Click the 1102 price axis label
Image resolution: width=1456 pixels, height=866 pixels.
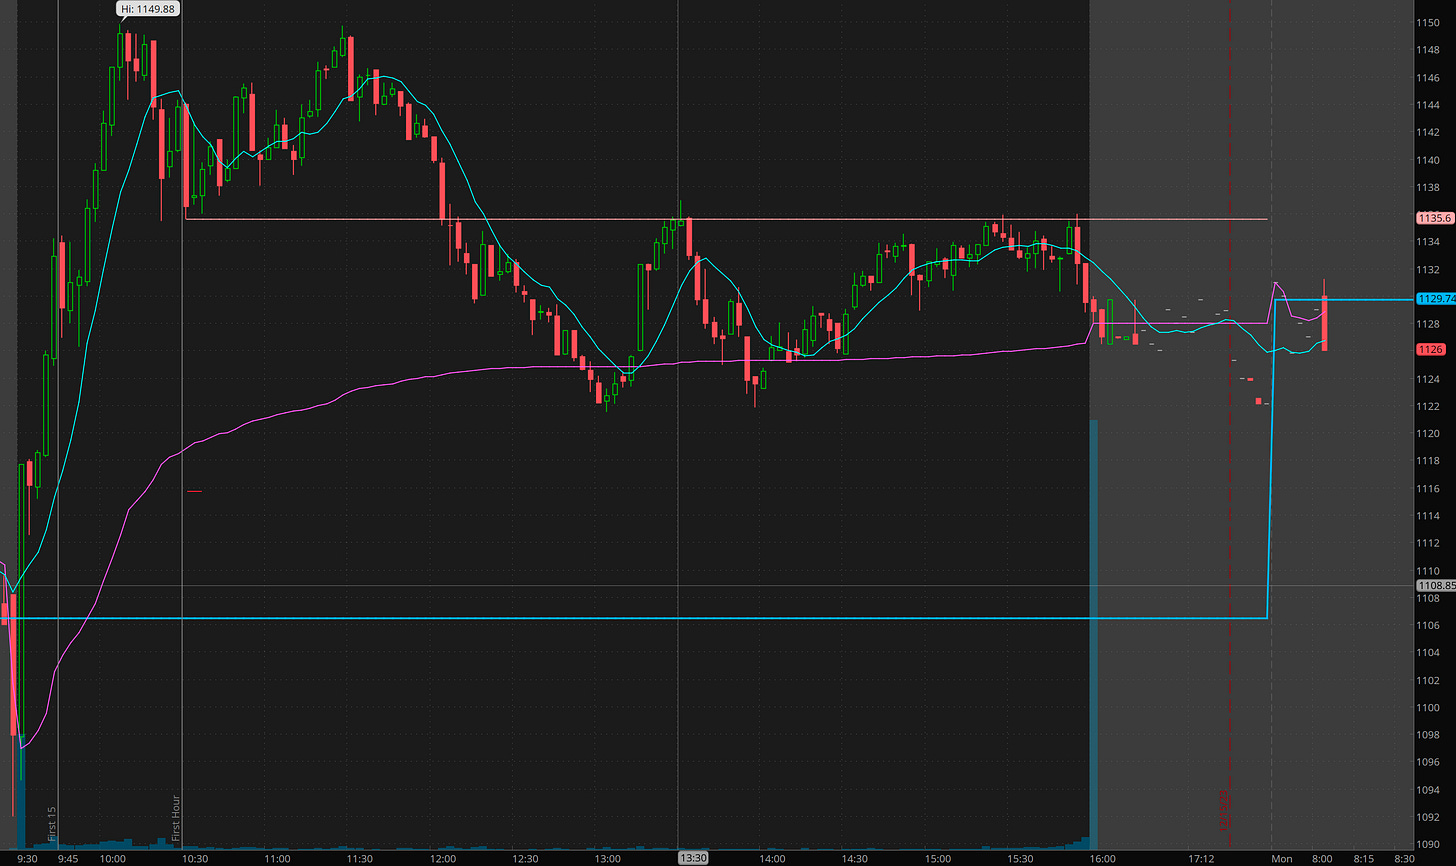coord(1427,680)
